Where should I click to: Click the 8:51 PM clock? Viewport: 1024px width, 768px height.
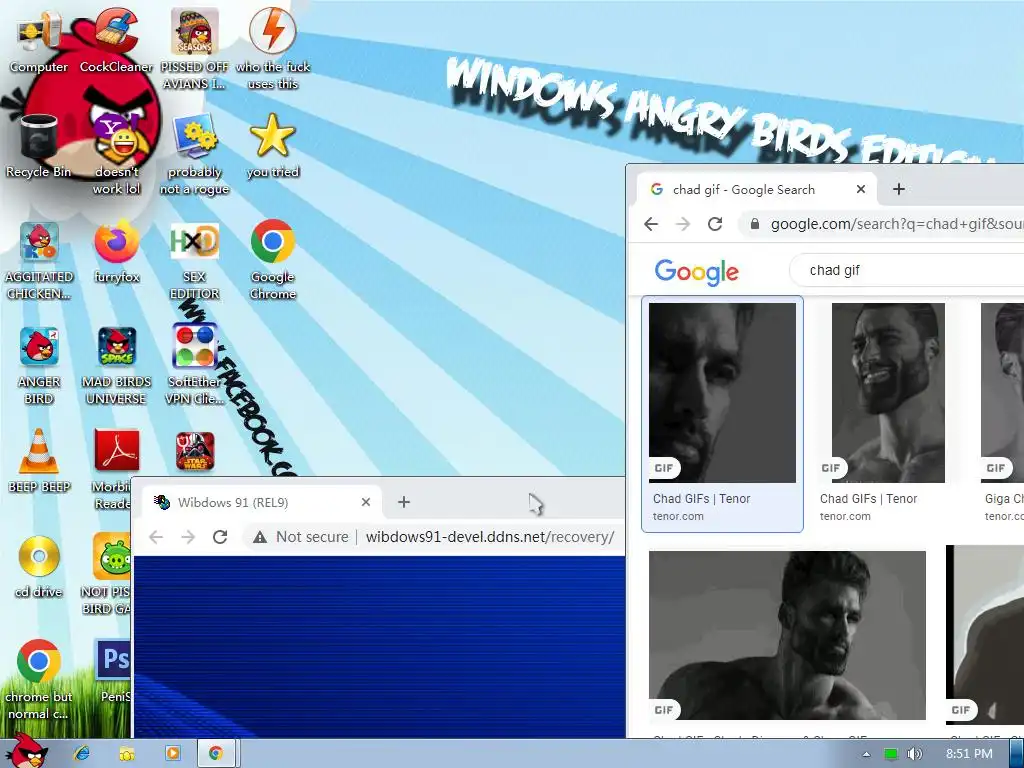click(969, 754)
